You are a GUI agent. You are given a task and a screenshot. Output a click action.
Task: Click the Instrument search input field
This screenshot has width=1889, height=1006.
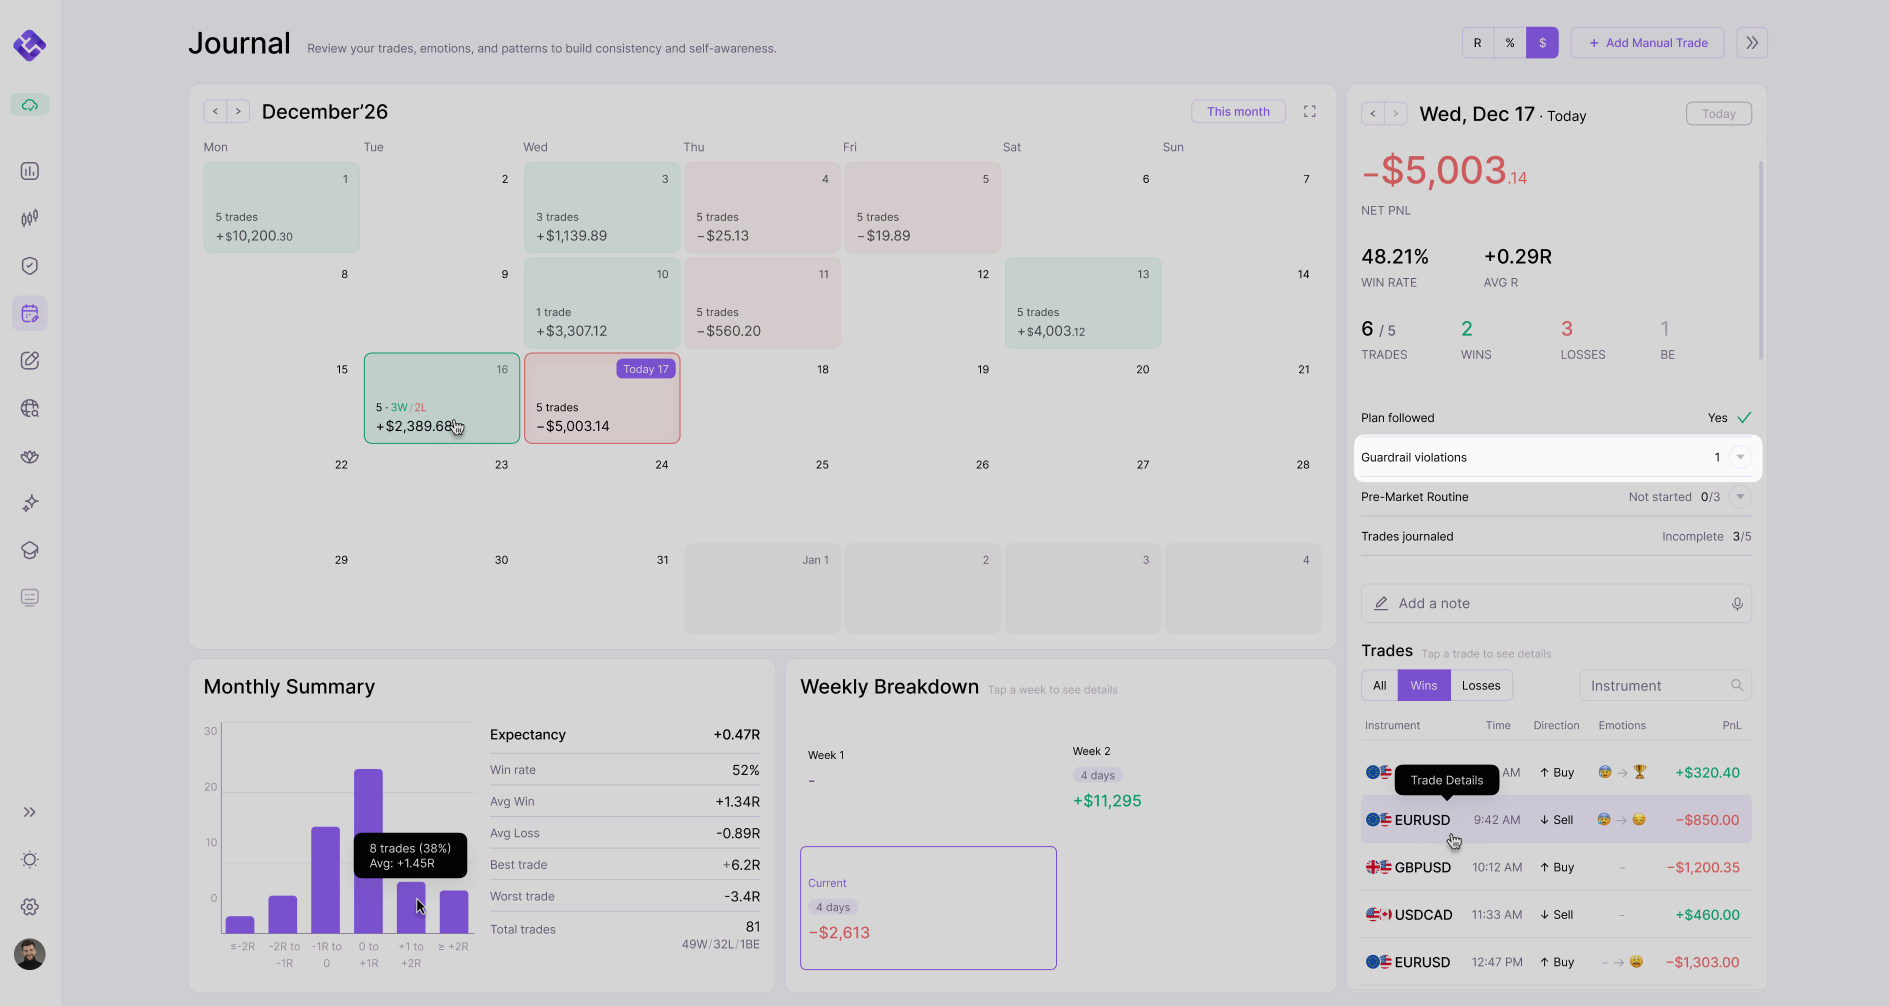click(1665, 686)
